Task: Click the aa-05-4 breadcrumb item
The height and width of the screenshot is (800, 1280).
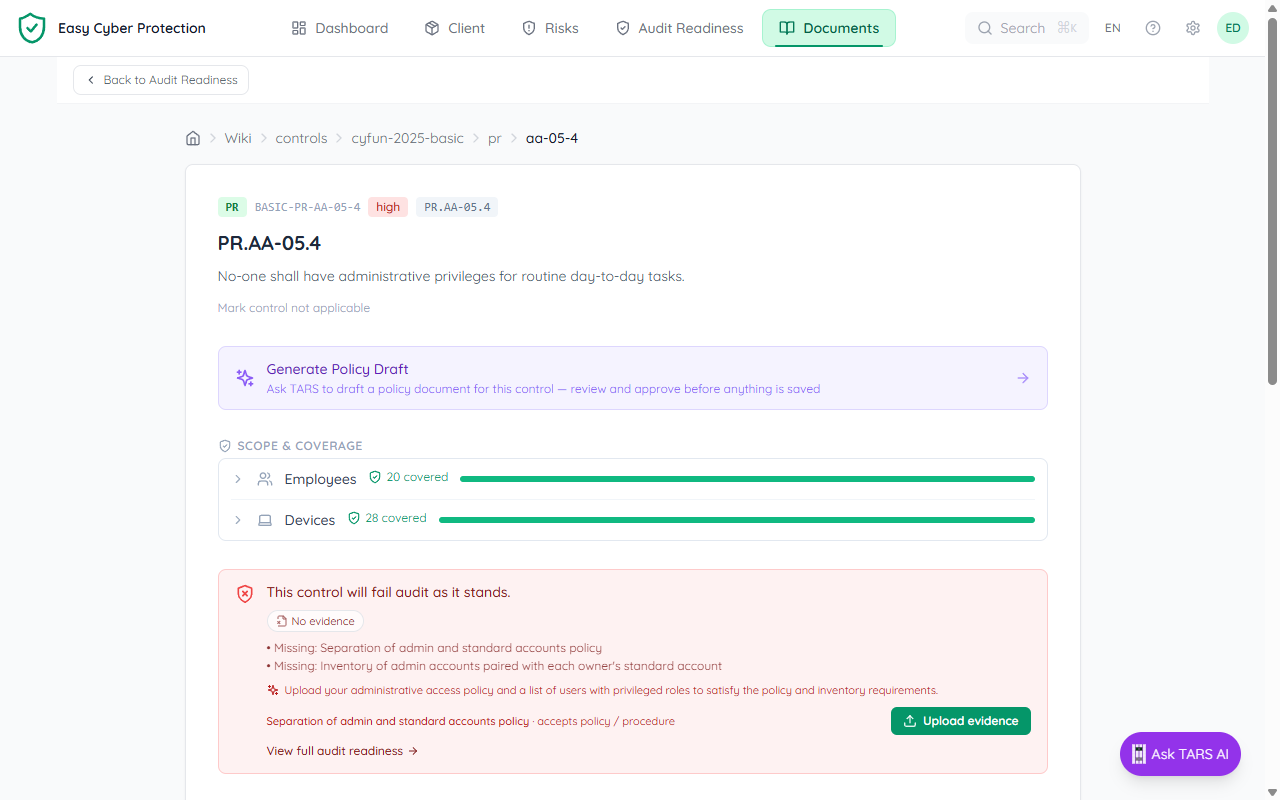Action: pos(552,138)
